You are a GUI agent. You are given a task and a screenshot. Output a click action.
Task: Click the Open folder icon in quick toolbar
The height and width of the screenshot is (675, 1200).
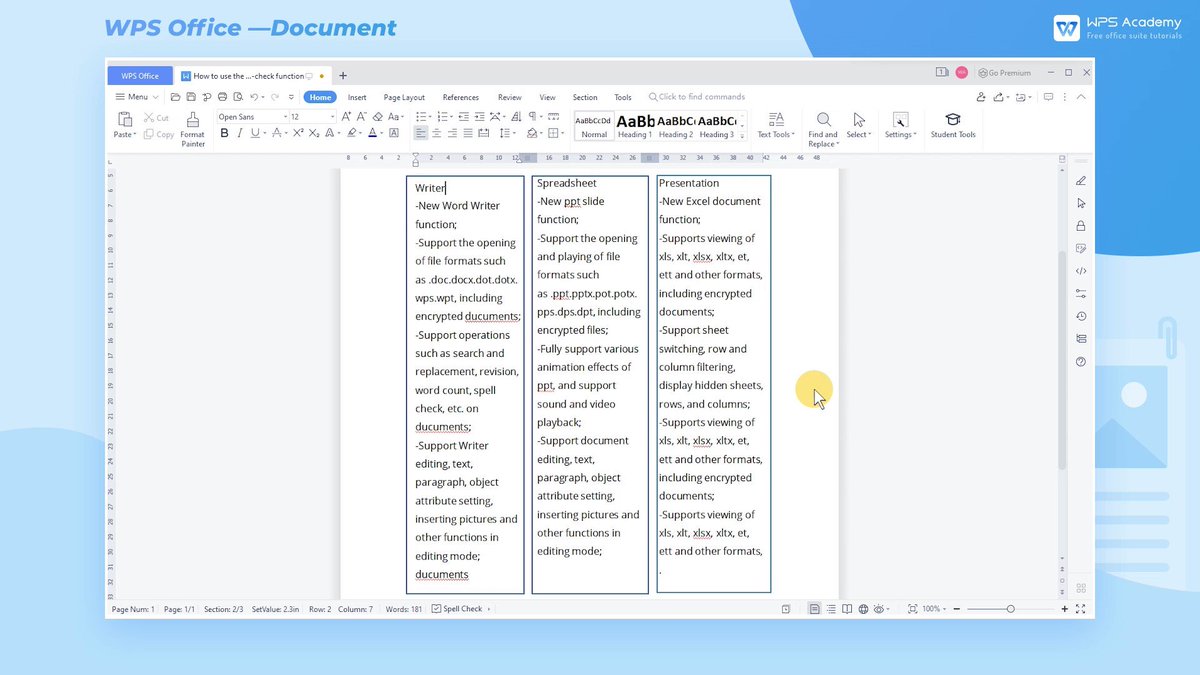176,97
